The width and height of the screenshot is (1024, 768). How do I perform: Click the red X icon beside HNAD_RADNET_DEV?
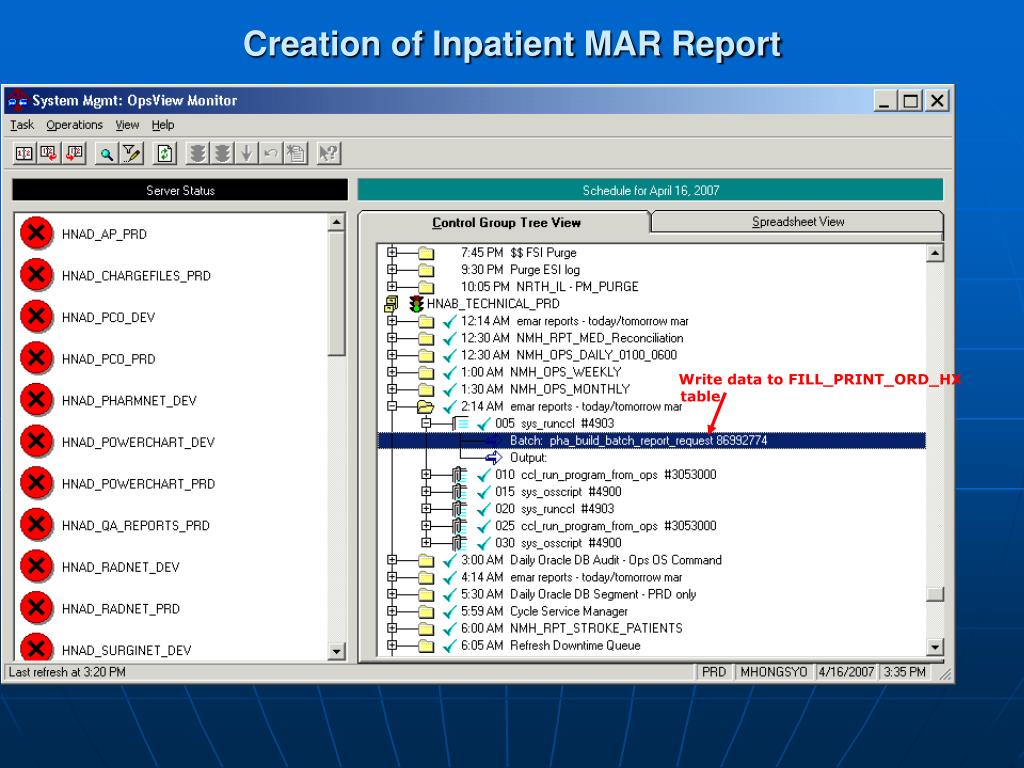36,567
